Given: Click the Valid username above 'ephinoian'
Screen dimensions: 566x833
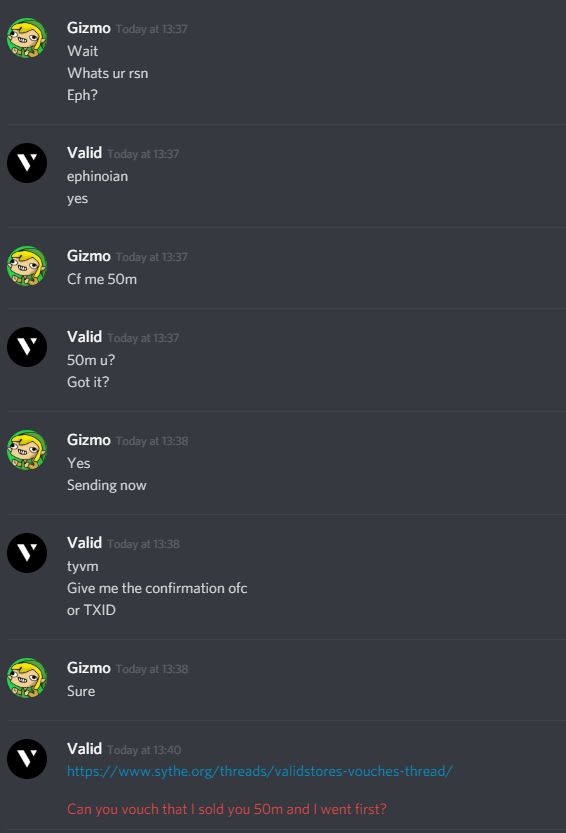Looking at the screenshot, I should click(x=85, y=153).
